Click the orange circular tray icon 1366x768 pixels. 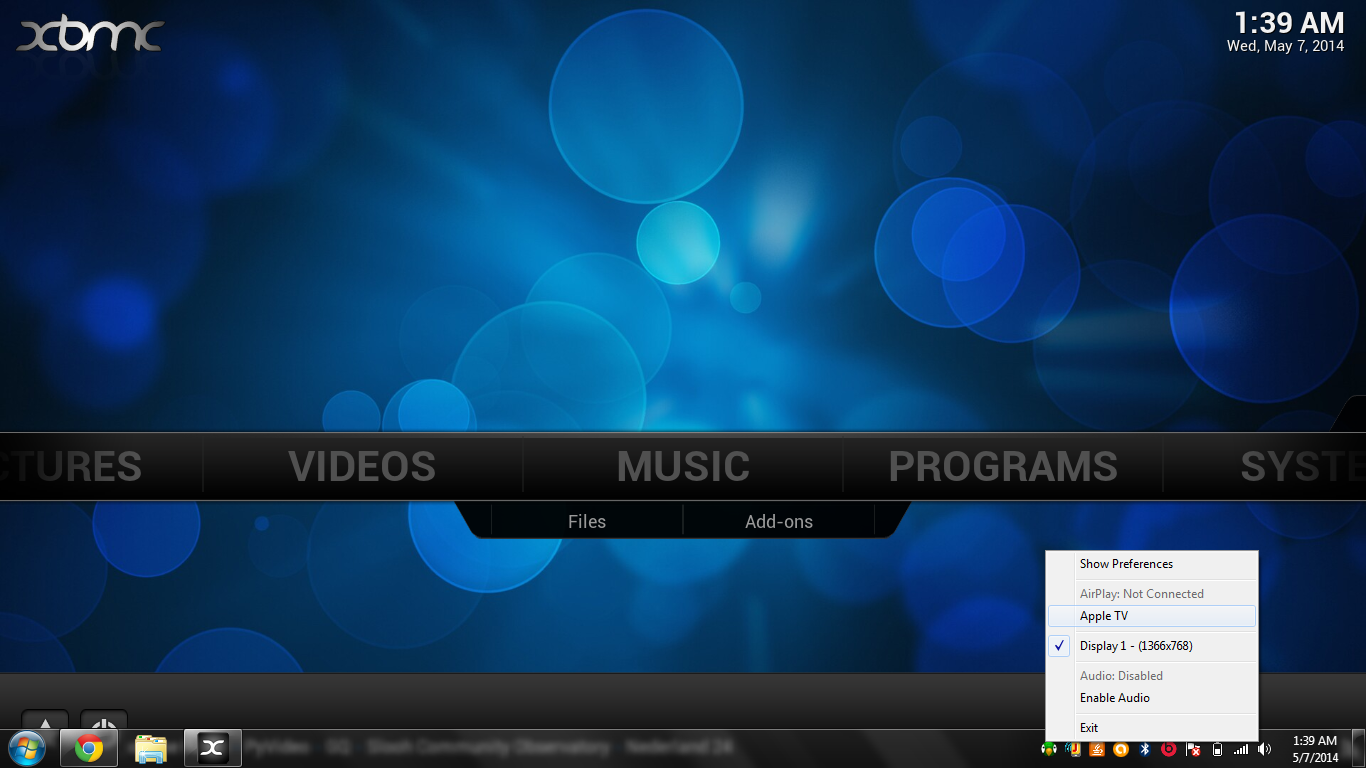1121,749
